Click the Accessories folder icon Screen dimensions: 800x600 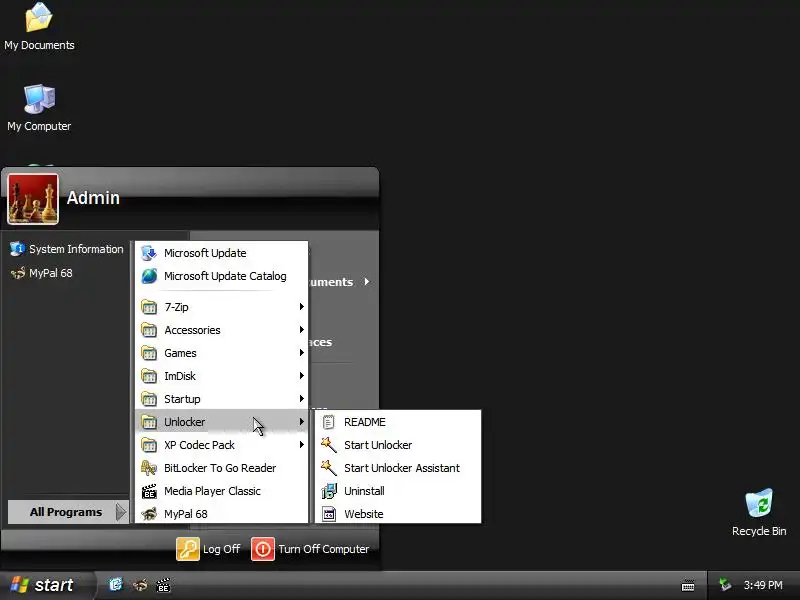(149, 330)
